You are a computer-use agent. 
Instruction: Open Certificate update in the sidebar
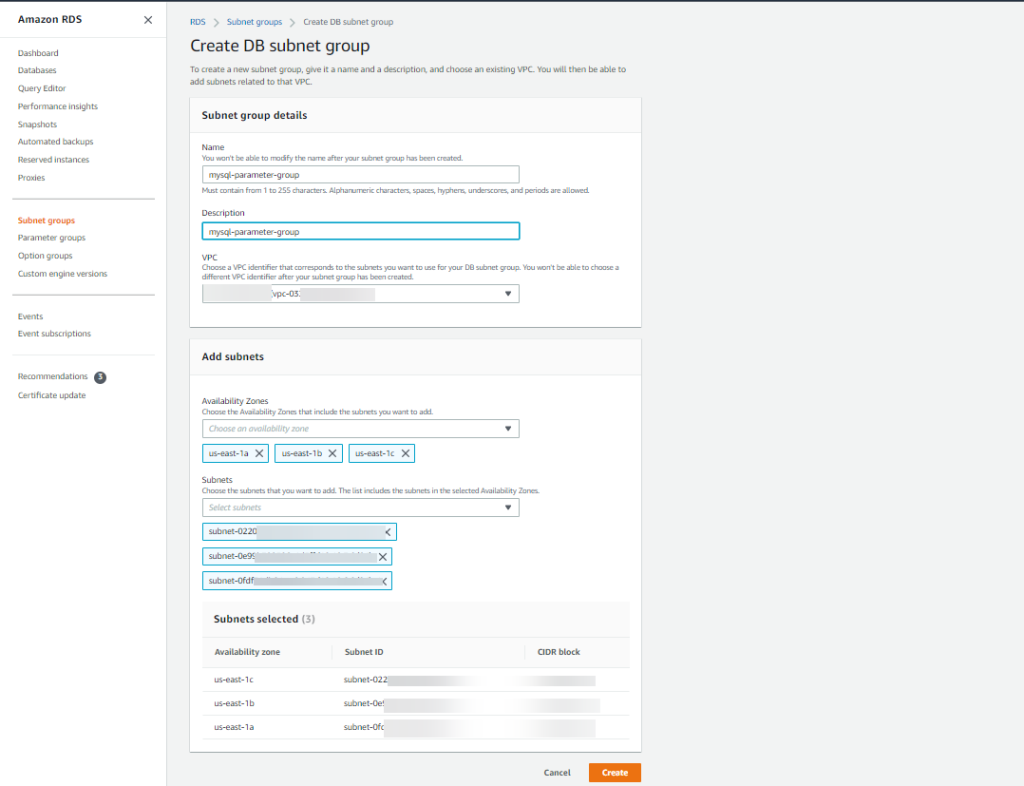(52, 396)
